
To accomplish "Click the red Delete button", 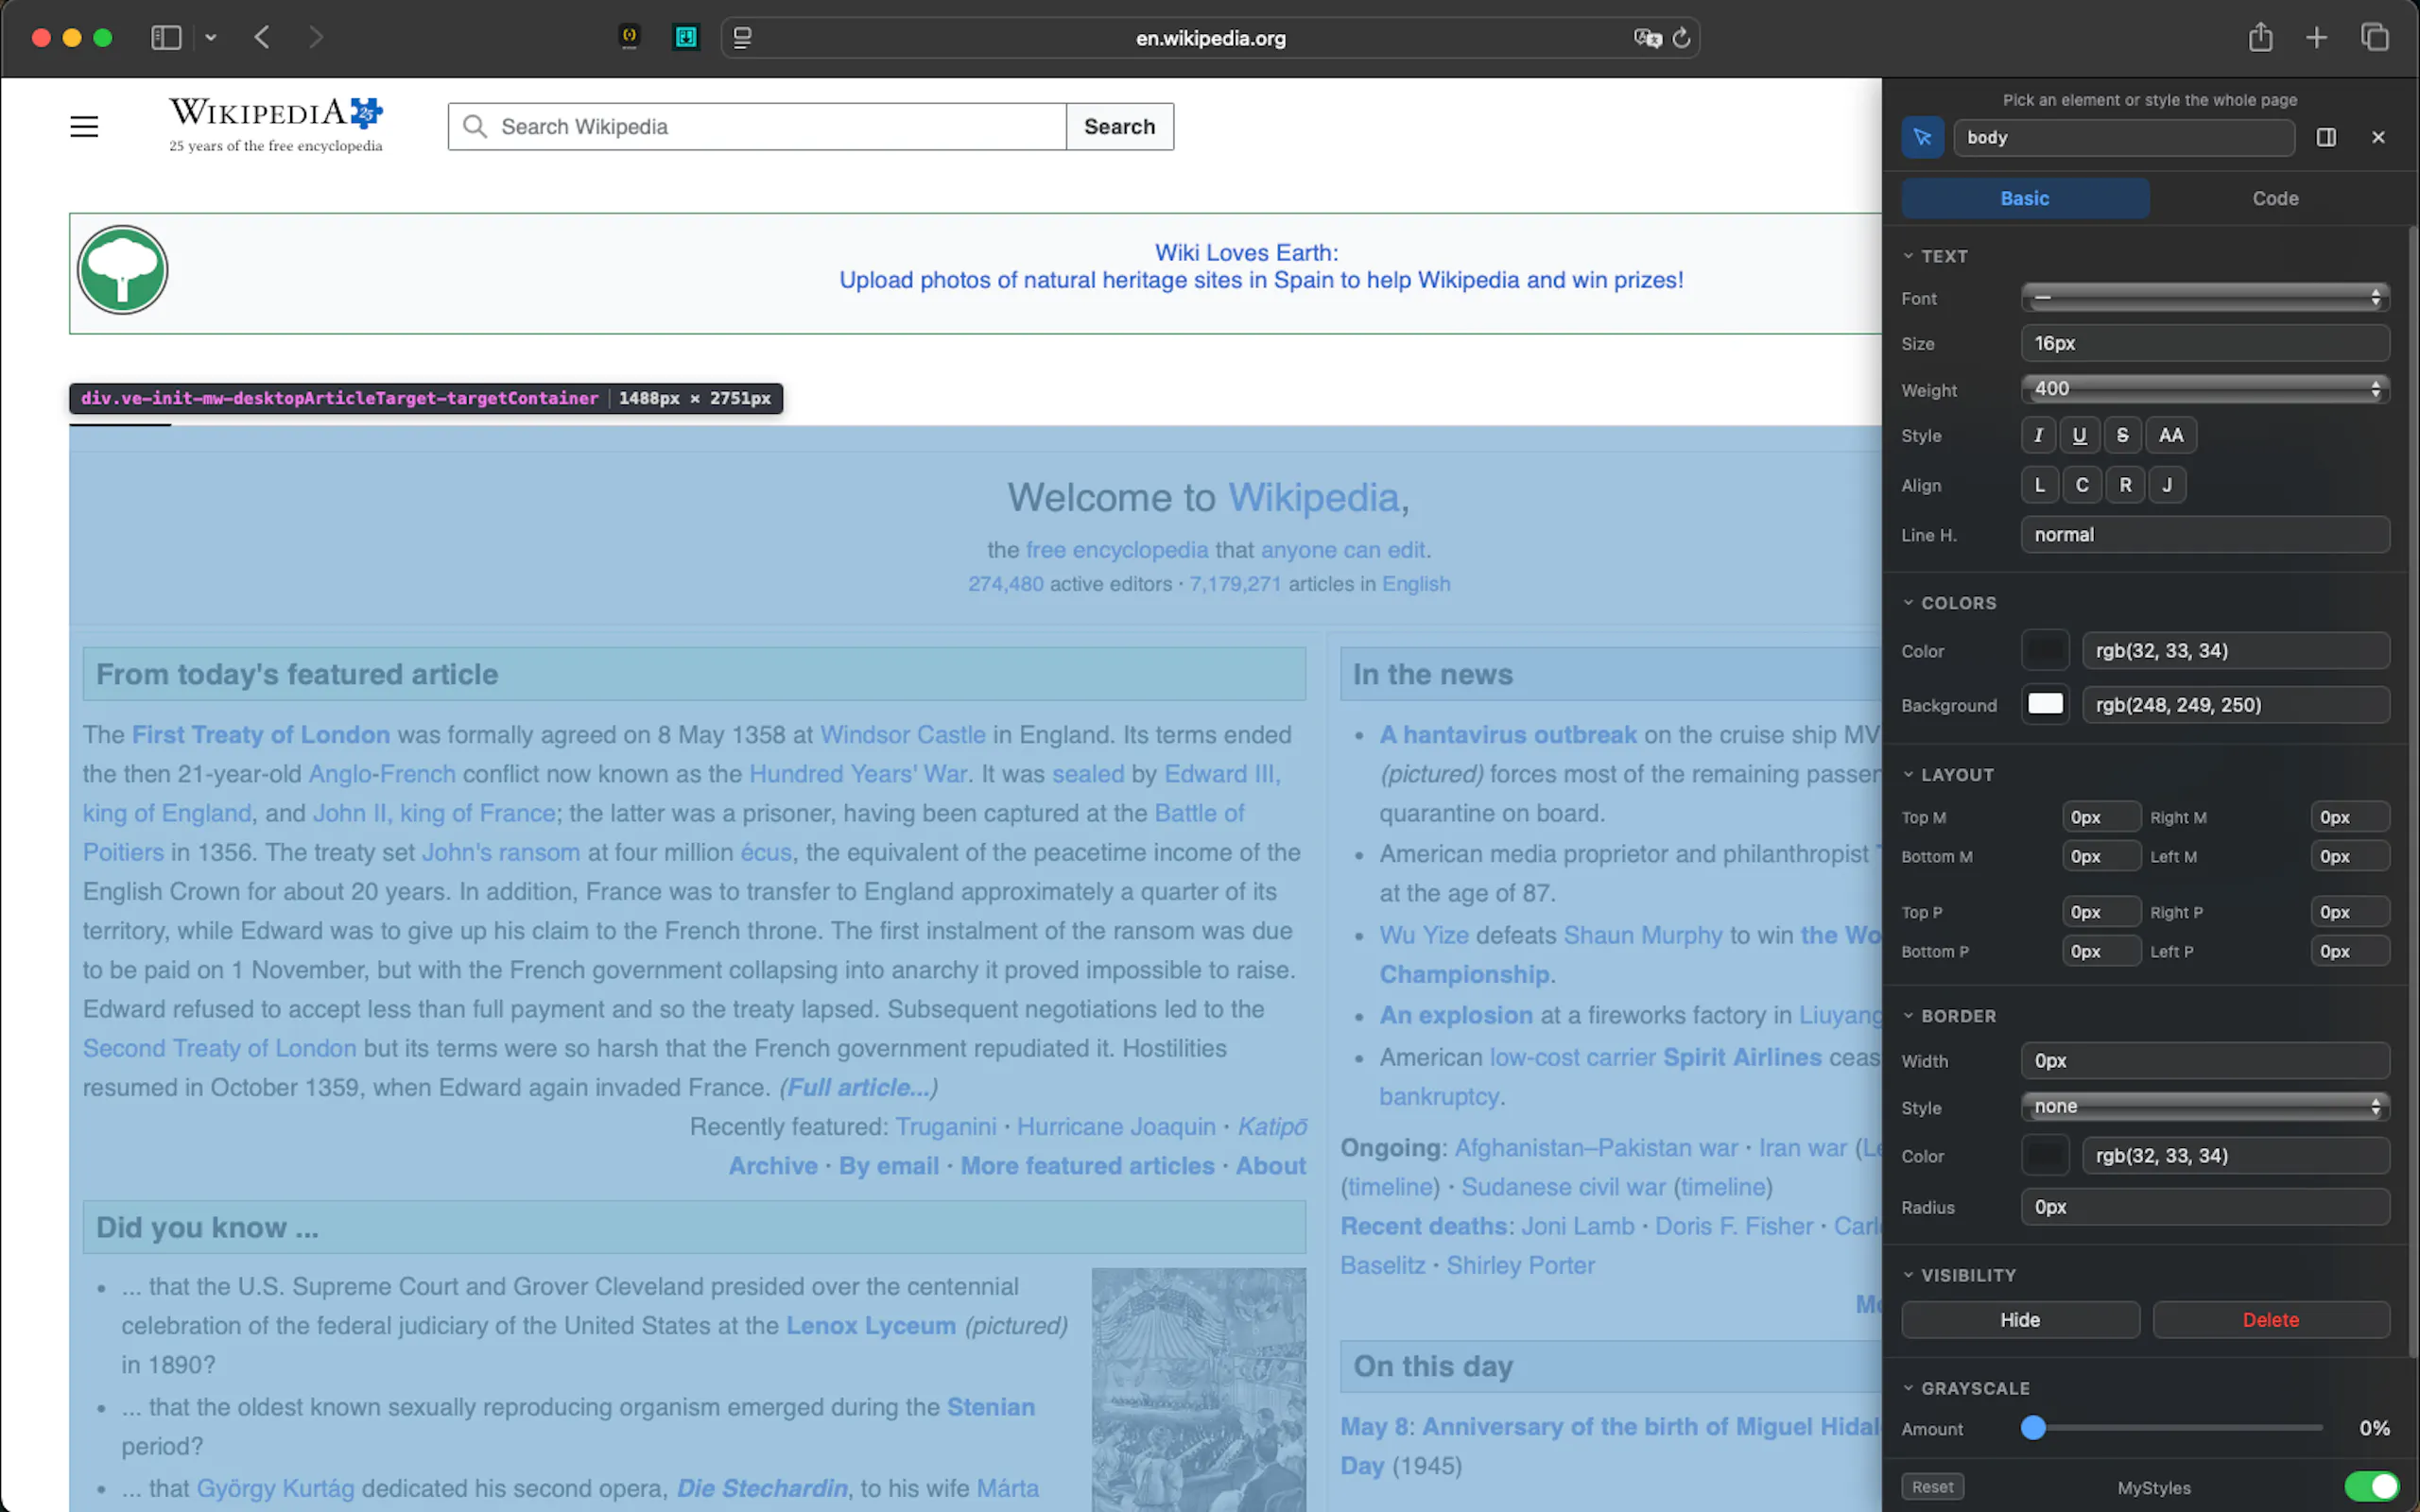I will [2270, 1320].
